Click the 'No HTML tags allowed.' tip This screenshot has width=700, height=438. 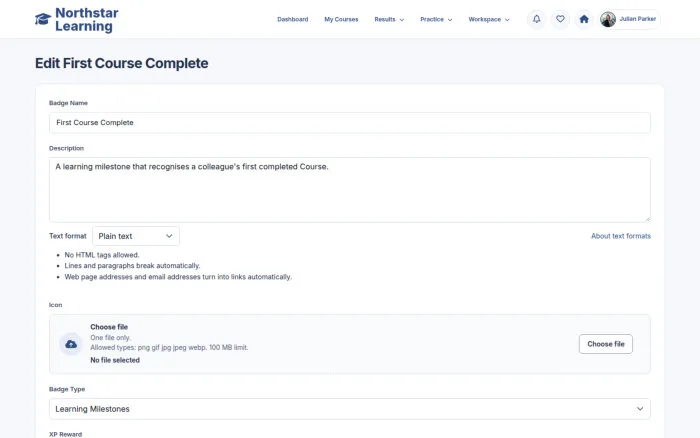coord(102,255)
